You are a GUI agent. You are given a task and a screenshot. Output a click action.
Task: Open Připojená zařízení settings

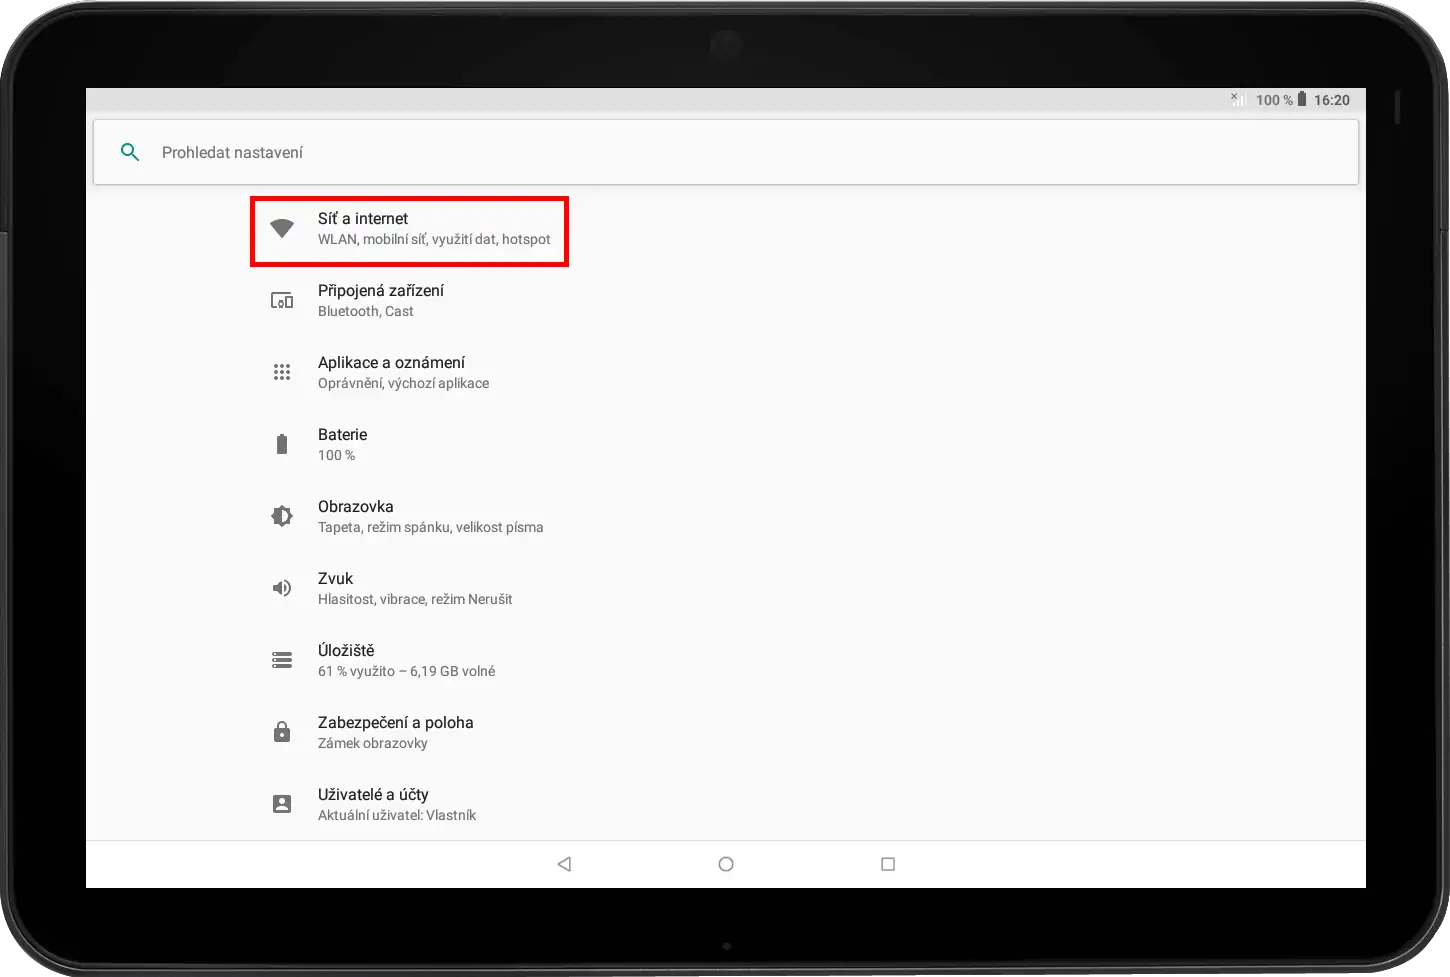coord(381,300)
